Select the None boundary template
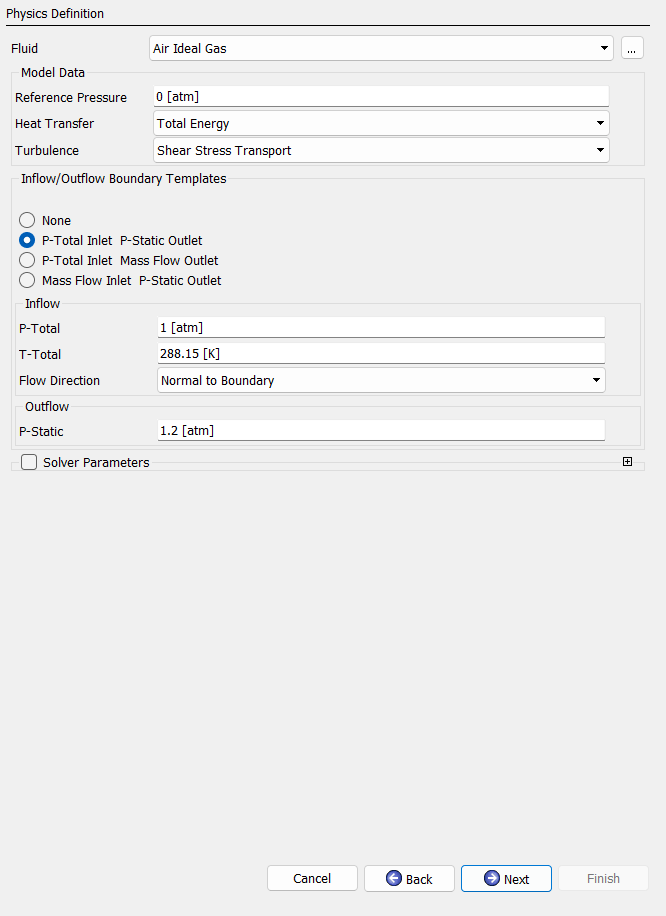The image size is (666, 916). coord(27,220)
